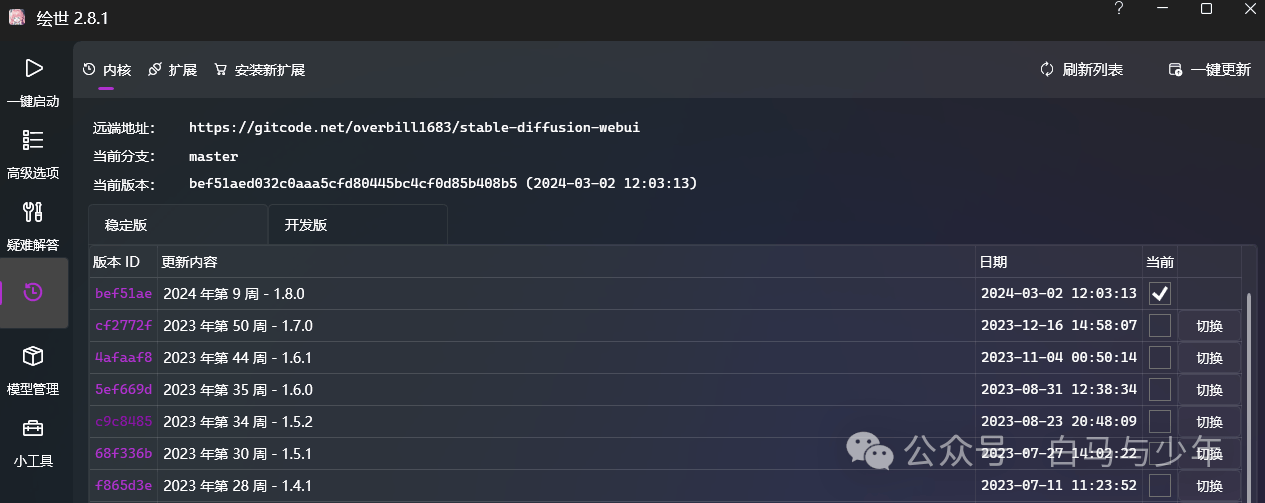Toggle the checked box for bef51ae

(1160, 294)
